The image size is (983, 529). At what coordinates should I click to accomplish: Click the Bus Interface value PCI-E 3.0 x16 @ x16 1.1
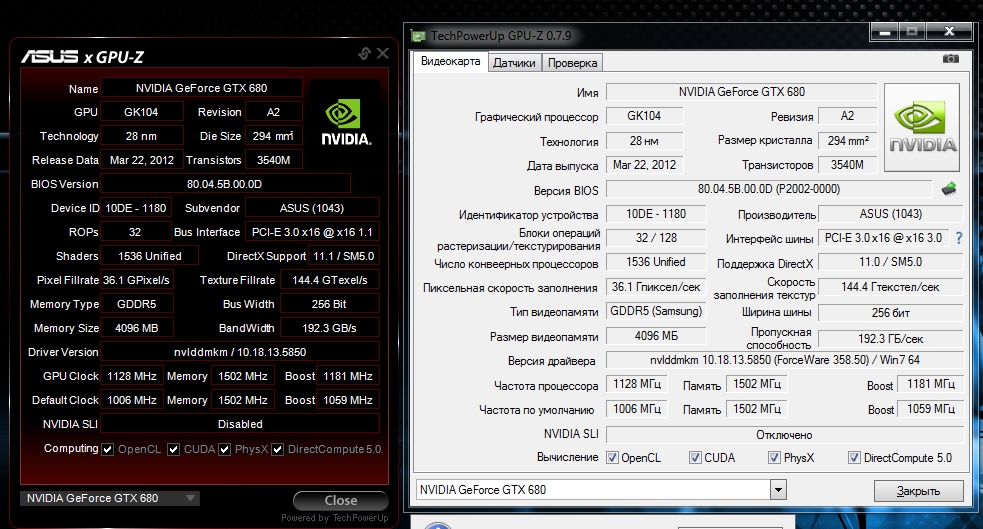tap(312, 232)
